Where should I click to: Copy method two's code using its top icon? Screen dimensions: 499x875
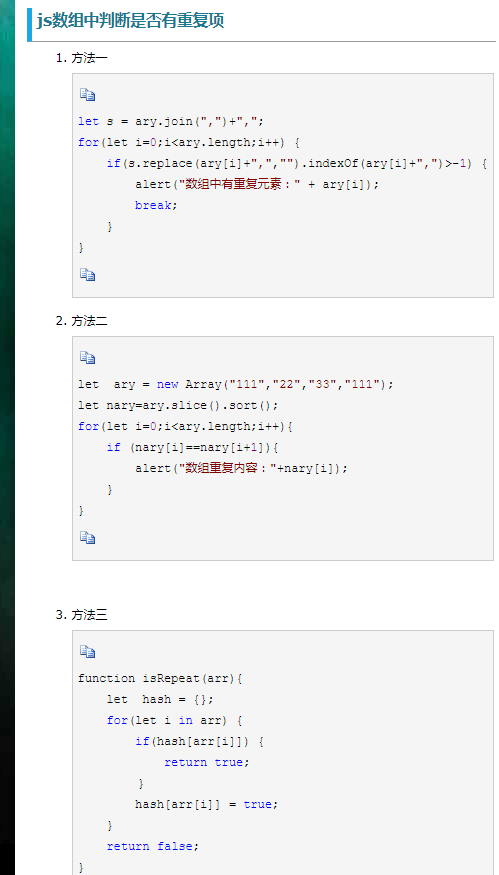87,358
